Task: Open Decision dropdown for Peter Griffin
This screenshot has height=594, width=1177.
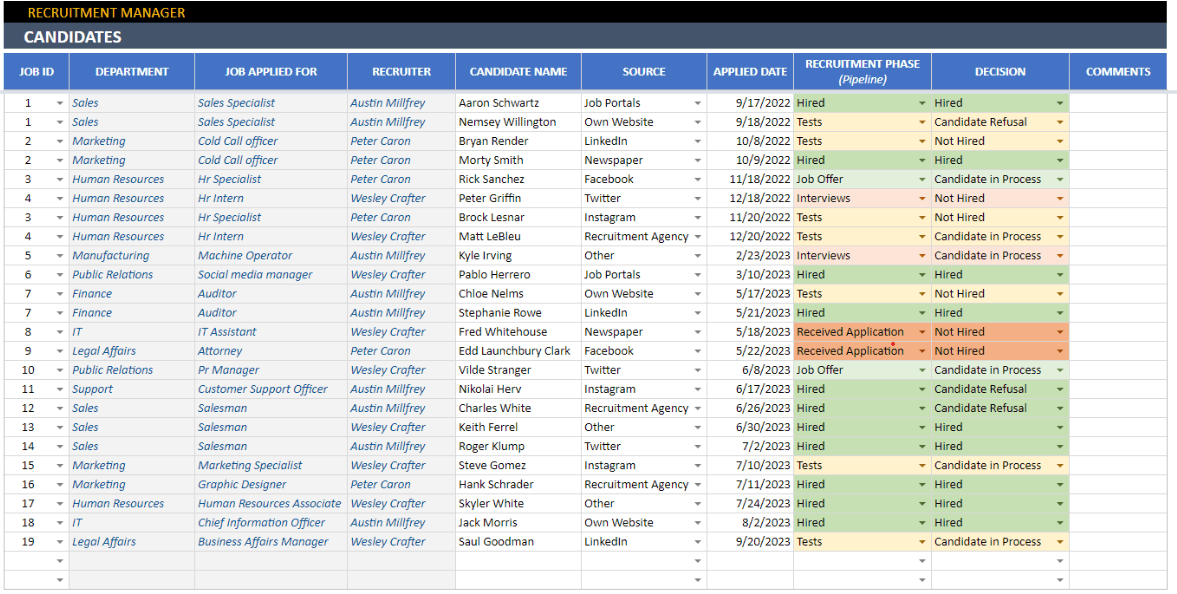Action: (1061, 198)
